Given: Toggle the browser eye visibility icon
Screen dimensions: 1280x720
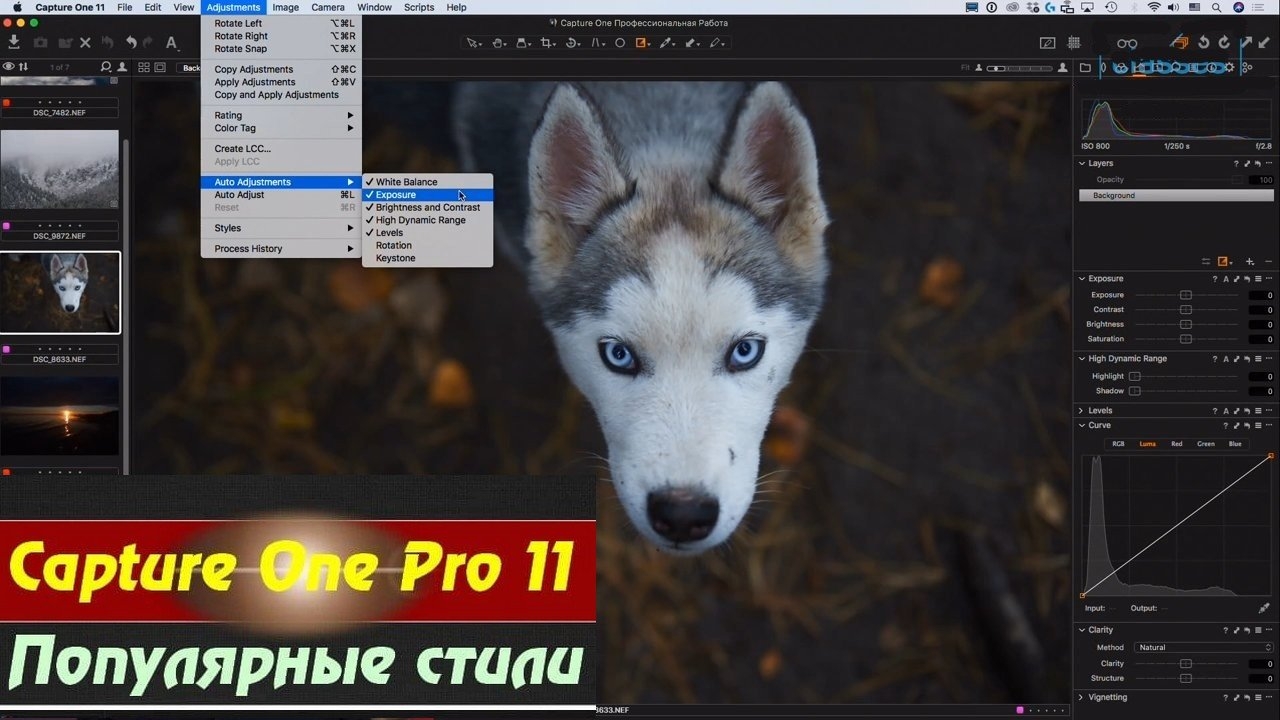Looking at the screenshot, I should [8, 67].
